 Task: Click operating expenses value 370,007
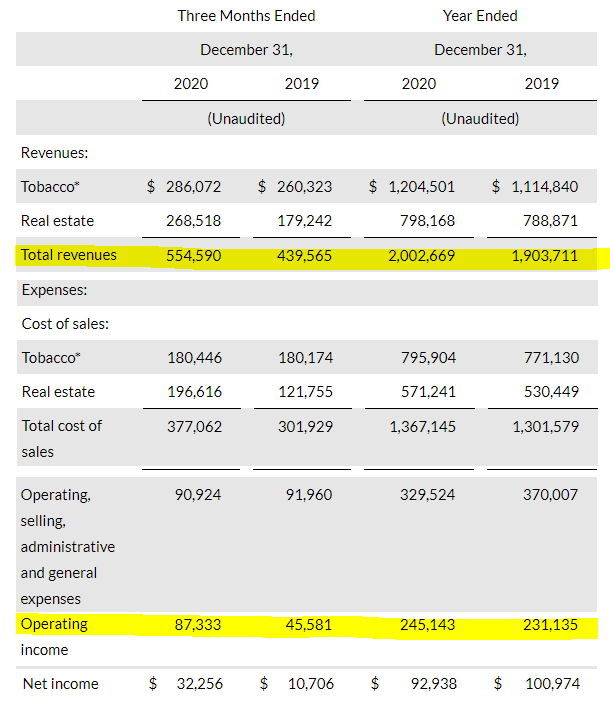click(551, 495)
